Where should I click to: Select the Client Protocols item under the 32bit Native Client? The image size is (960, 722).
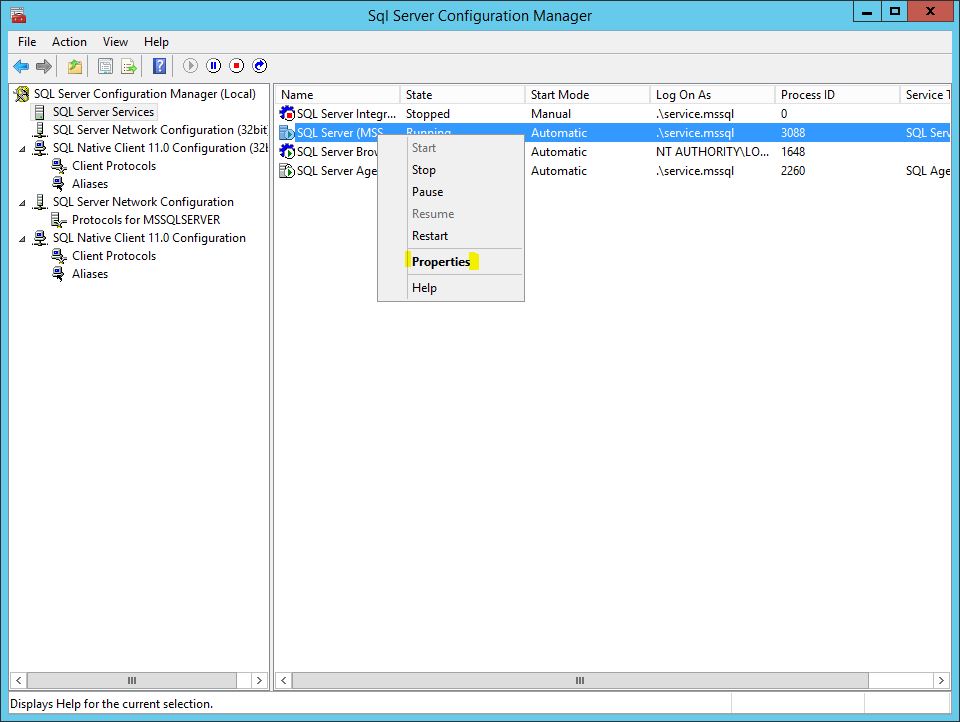[114, 166]
